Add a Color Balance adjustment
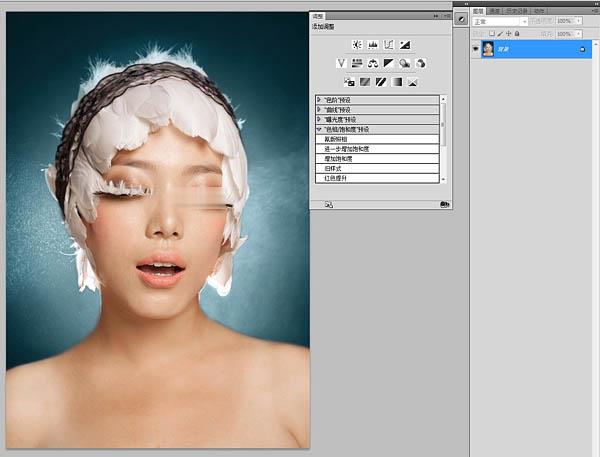Viewport: 600px width, 457px height. point(373,63)
